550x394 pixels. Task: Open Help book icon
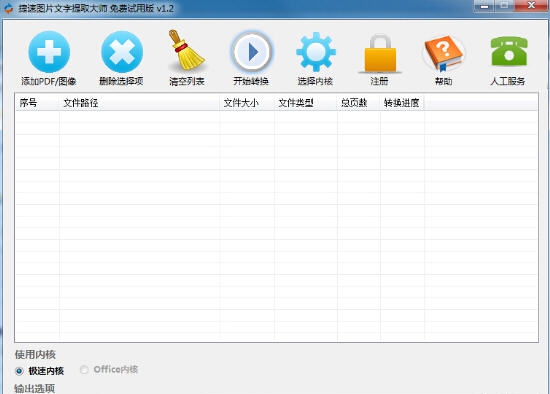pyautogui.click(x=444, y=53)
